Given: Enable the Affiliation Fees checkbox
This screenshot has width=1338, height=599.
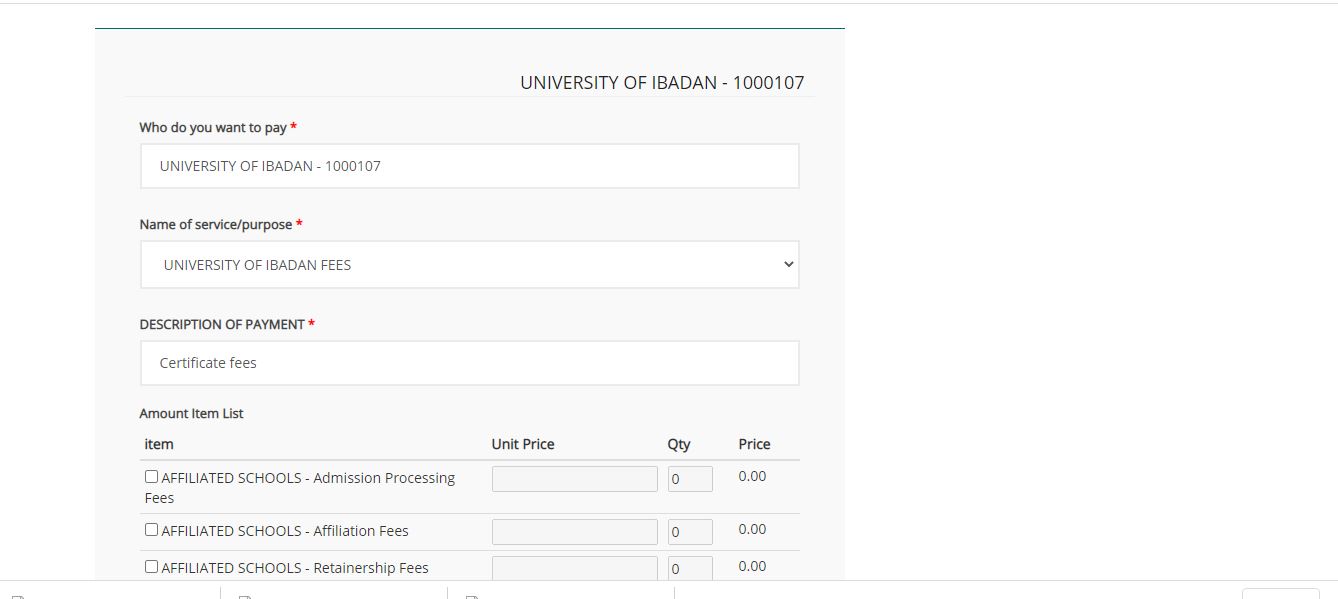Looking at the screenshot, I should click(x=151, y=530).
